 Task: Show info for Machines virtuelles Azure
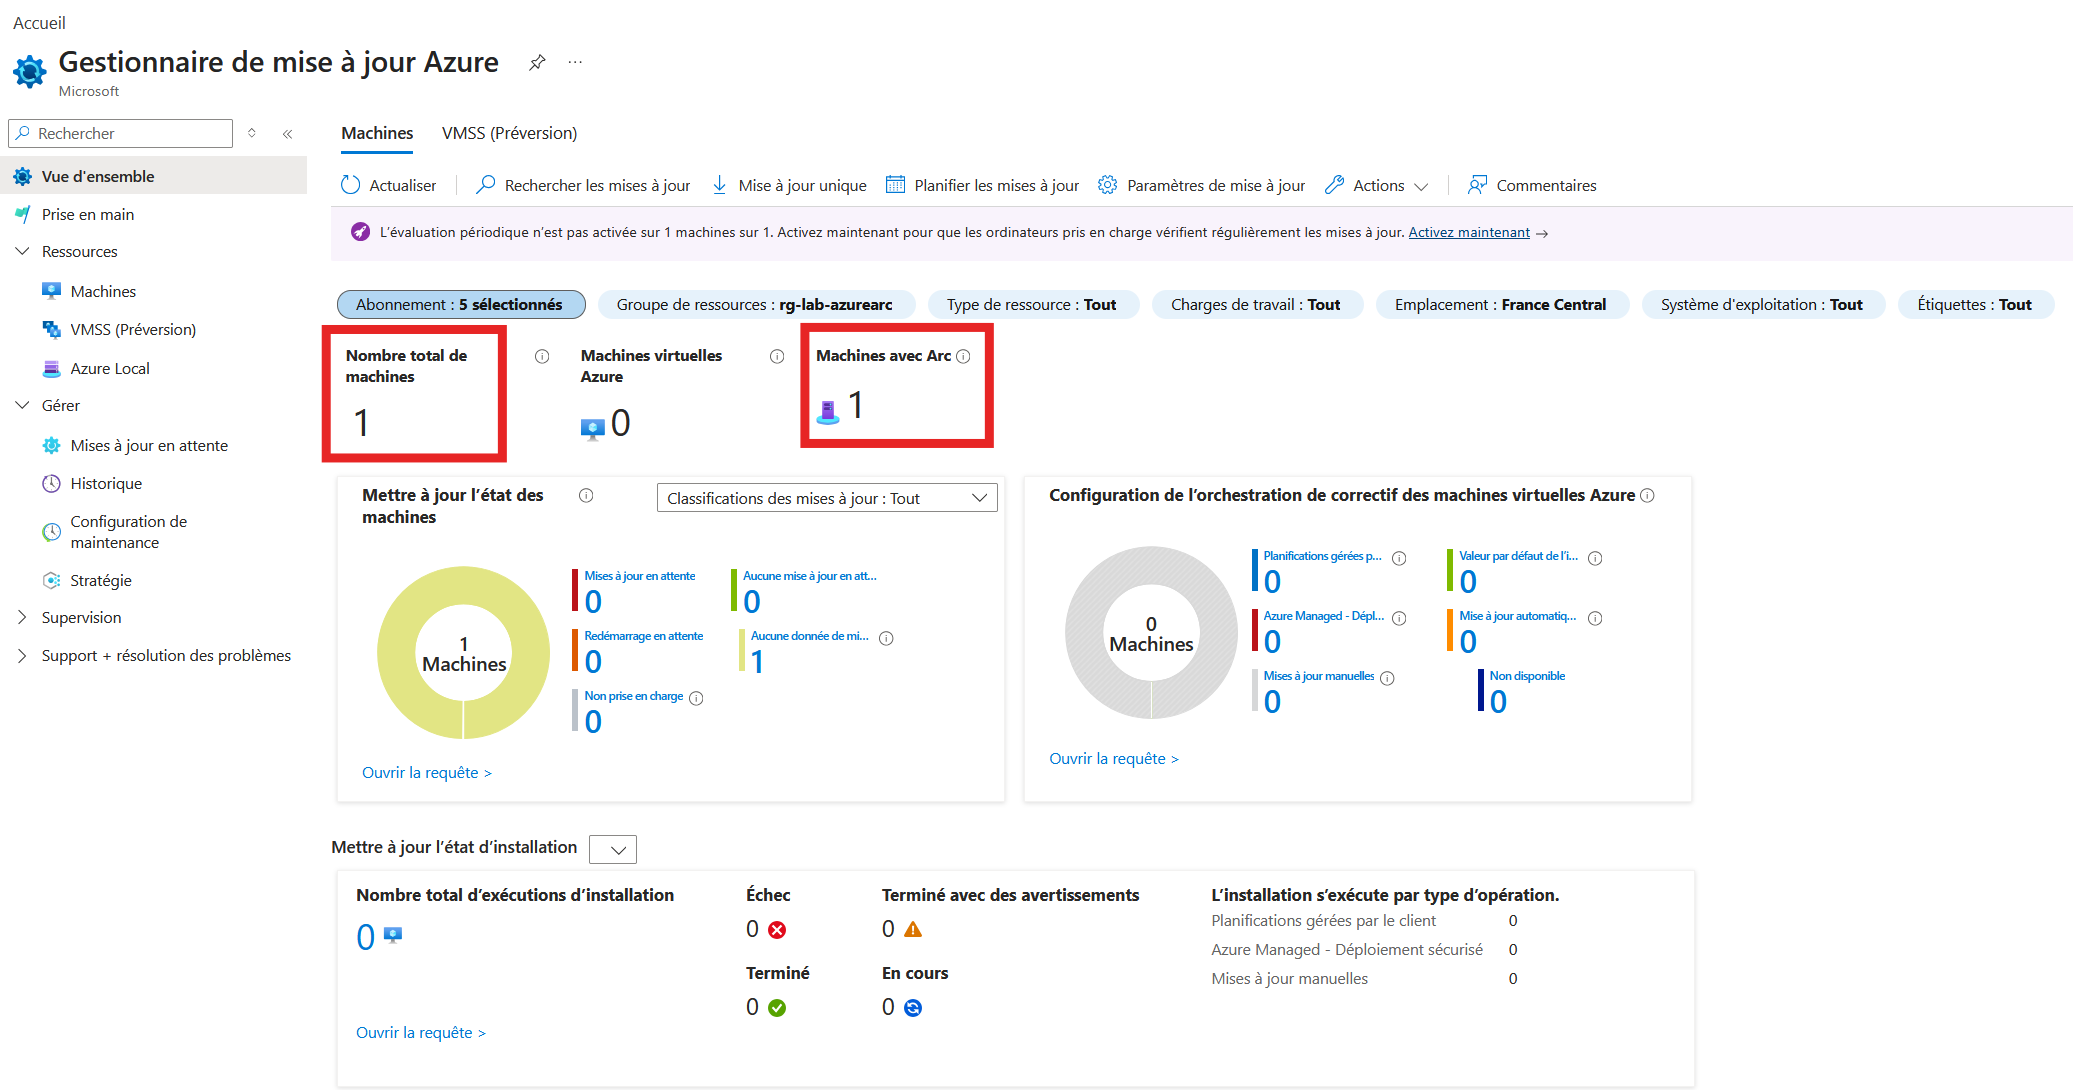point(777,356)
